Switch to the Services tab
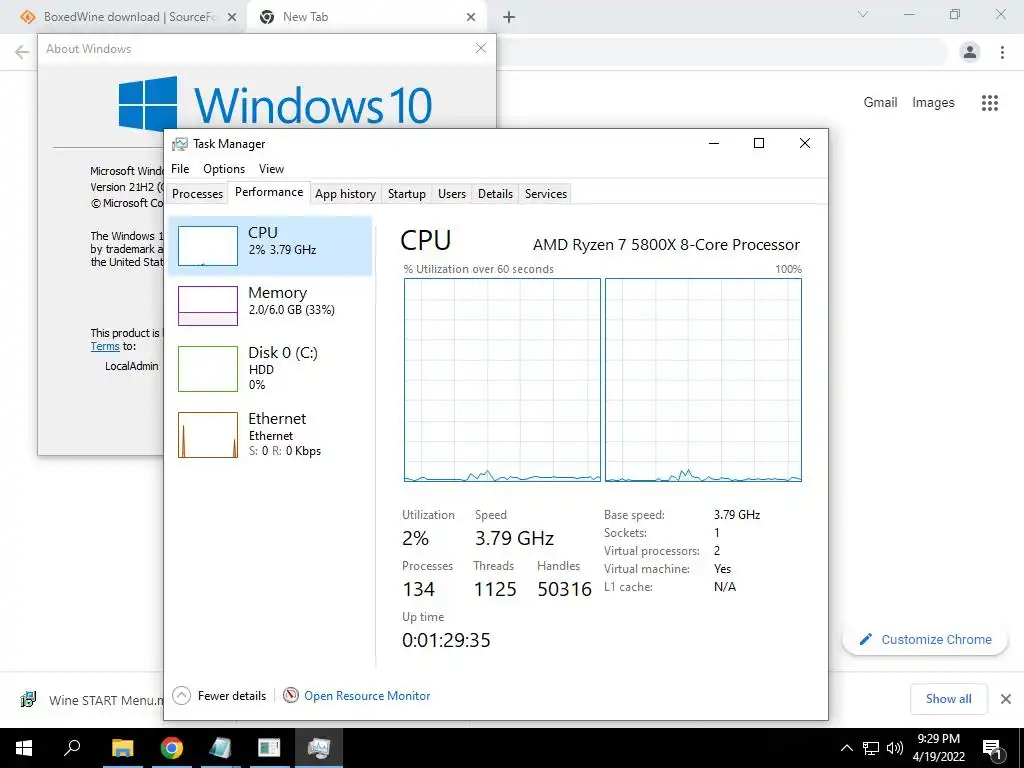Screen dimensions: 1024x768 [x=545, y=194]
